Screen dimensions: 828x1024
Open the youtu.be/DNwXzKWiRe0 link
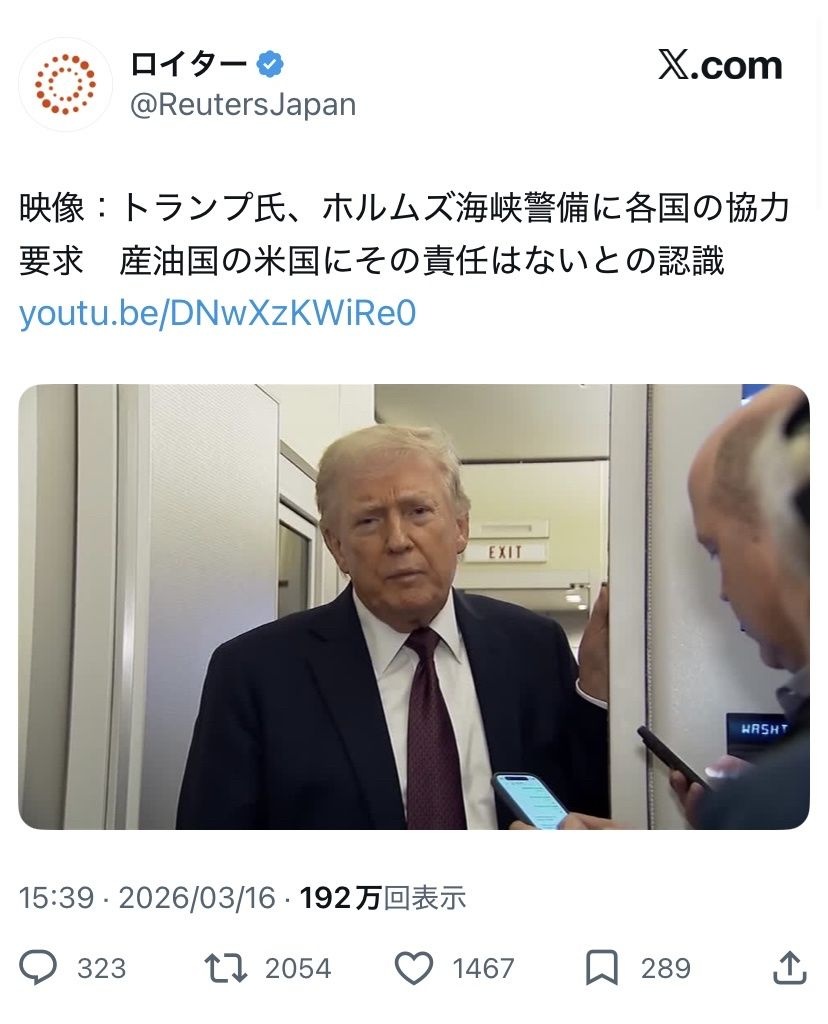pyautogui.click(x=217, y=313)
